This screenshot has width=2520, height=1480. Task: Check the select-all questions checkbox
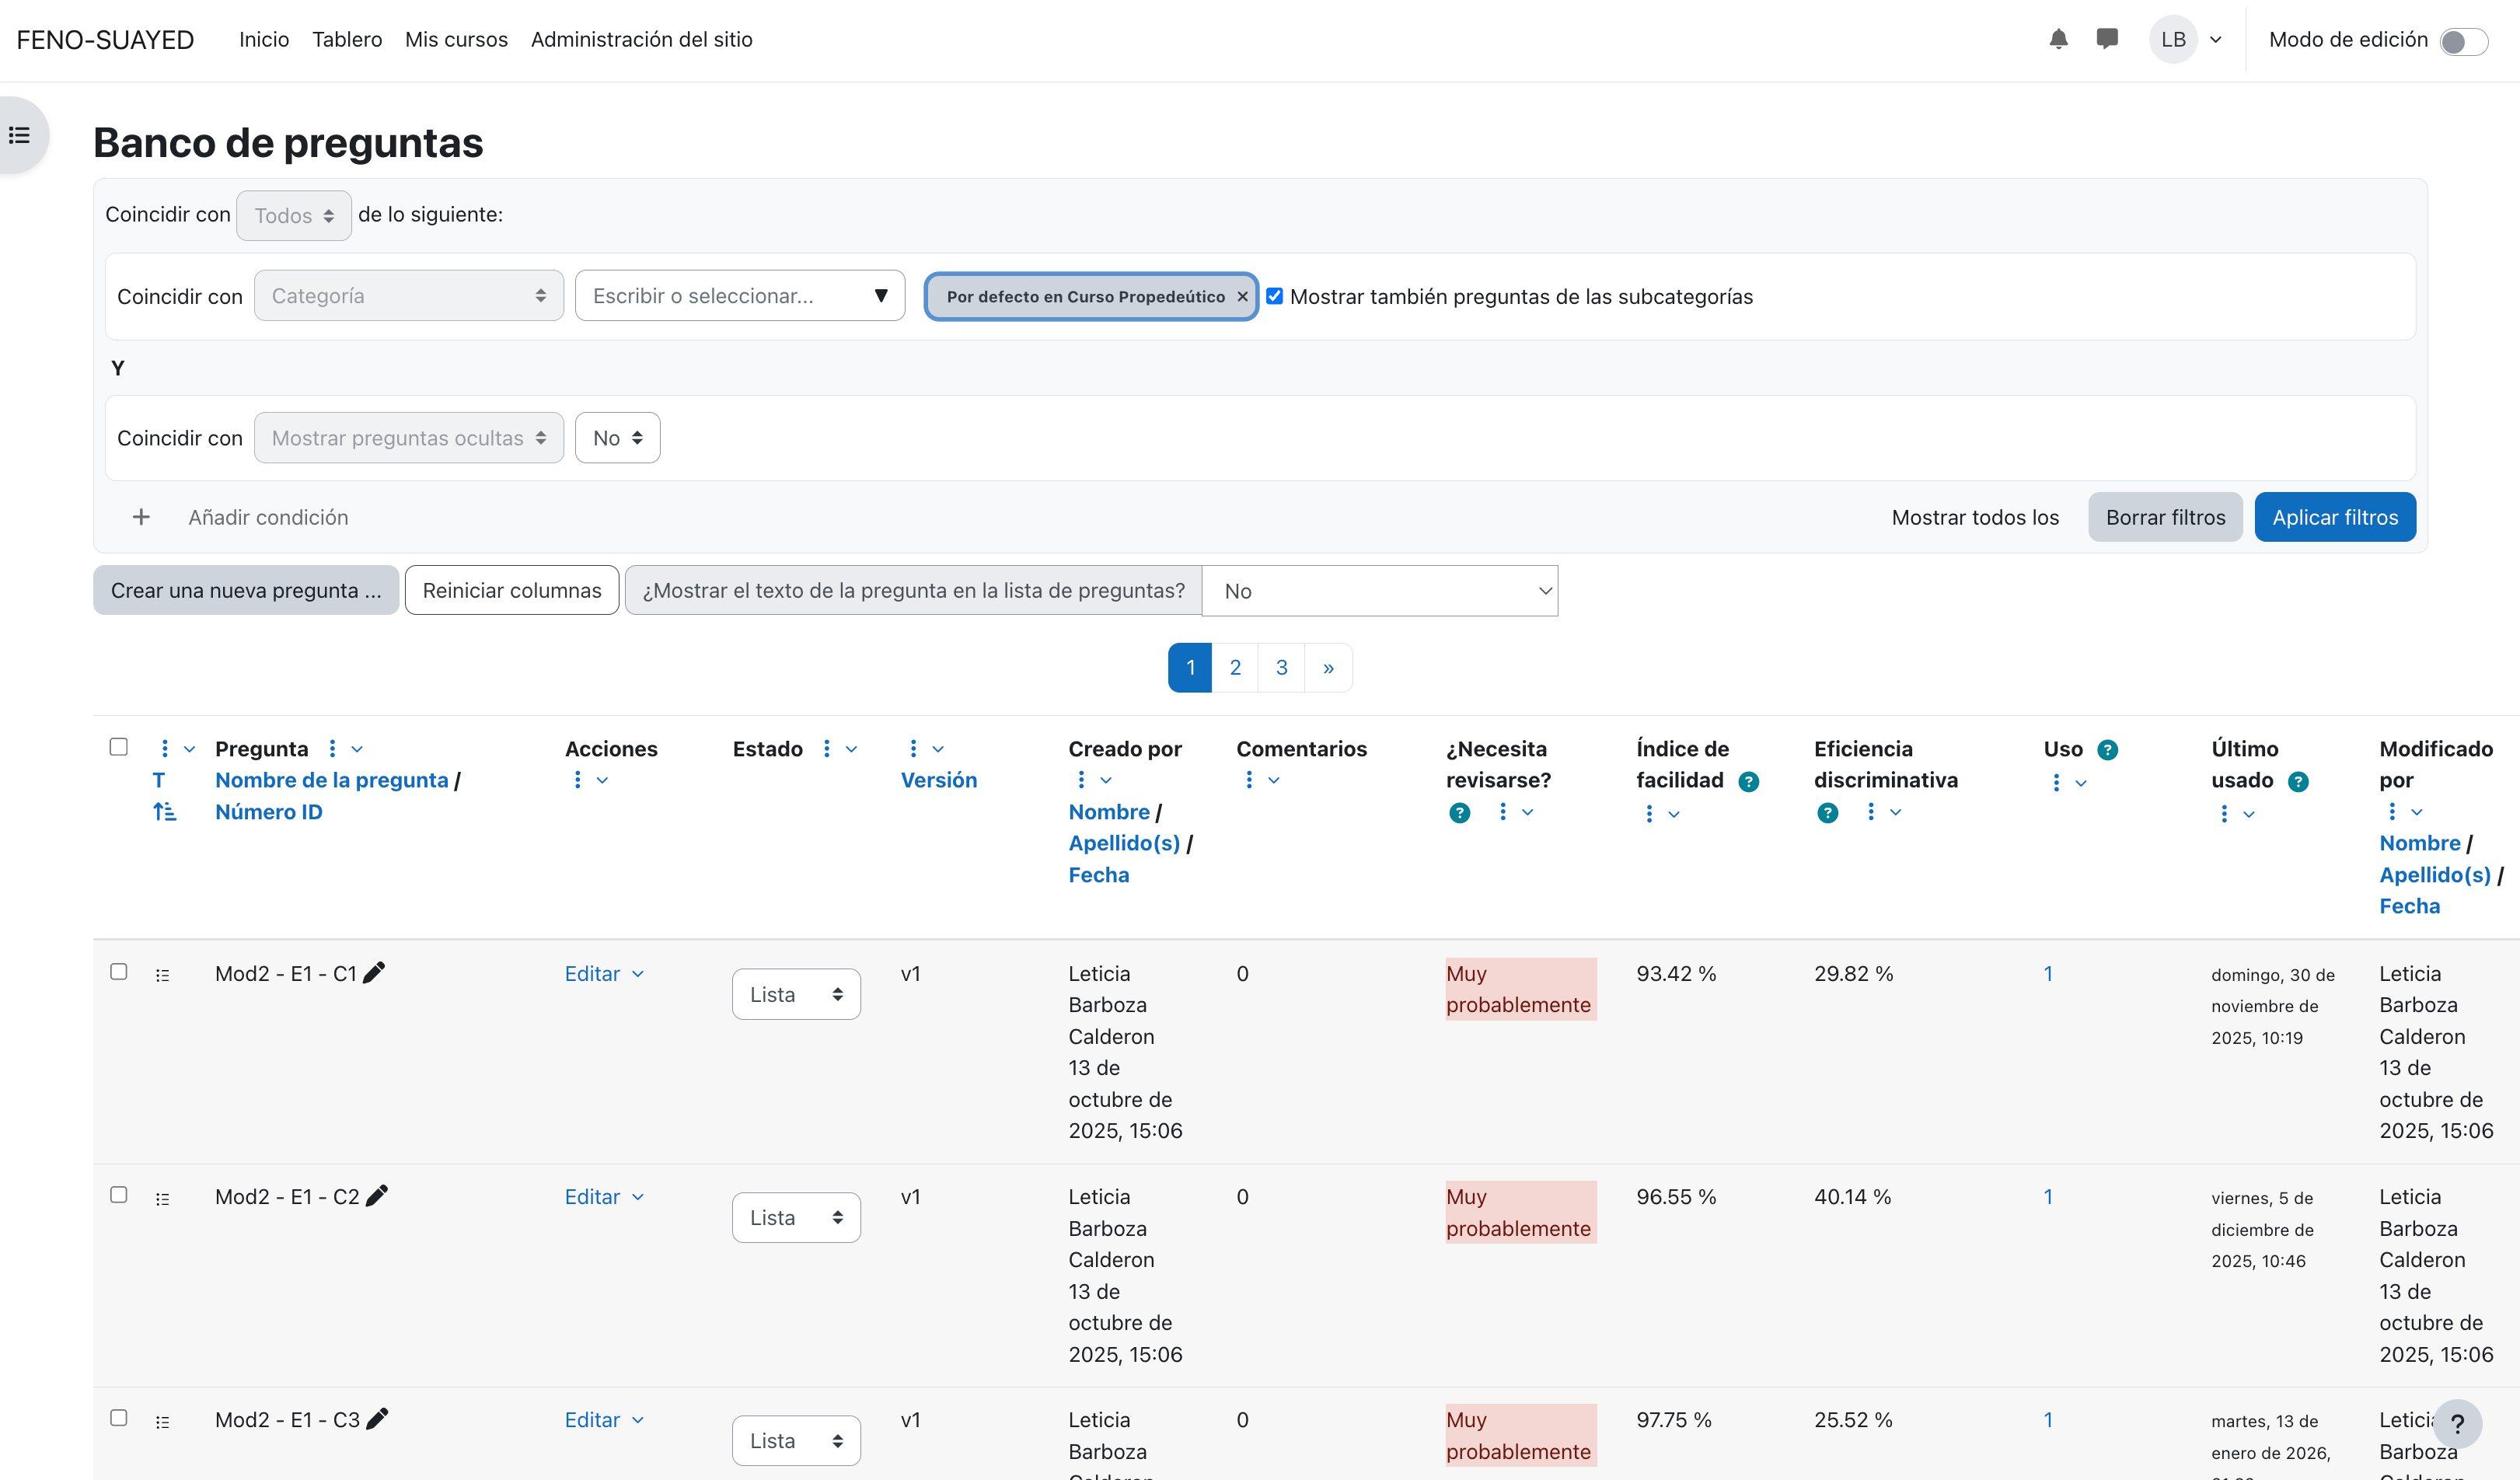pos(118,747)
